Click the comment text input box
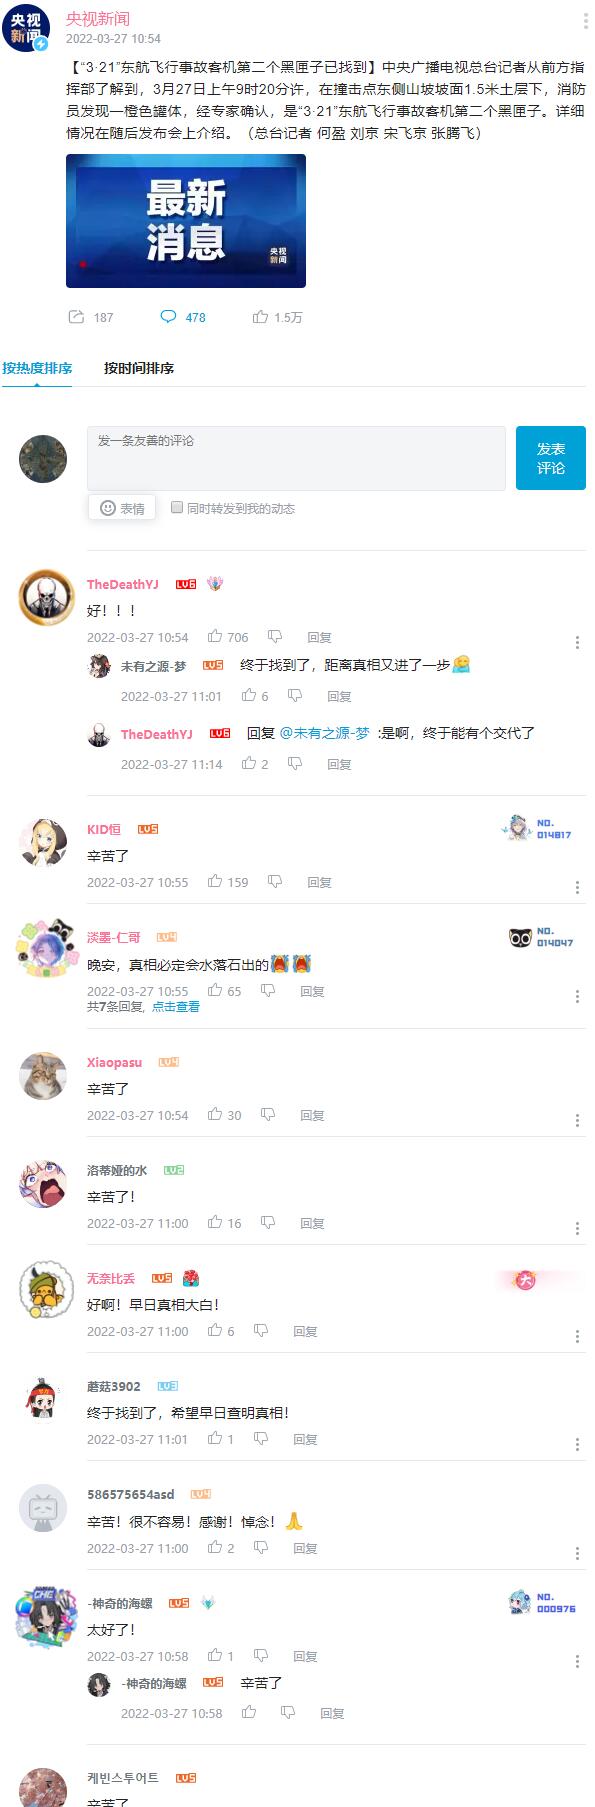This screenshot has width=595, height=1807. click(296, 458)
